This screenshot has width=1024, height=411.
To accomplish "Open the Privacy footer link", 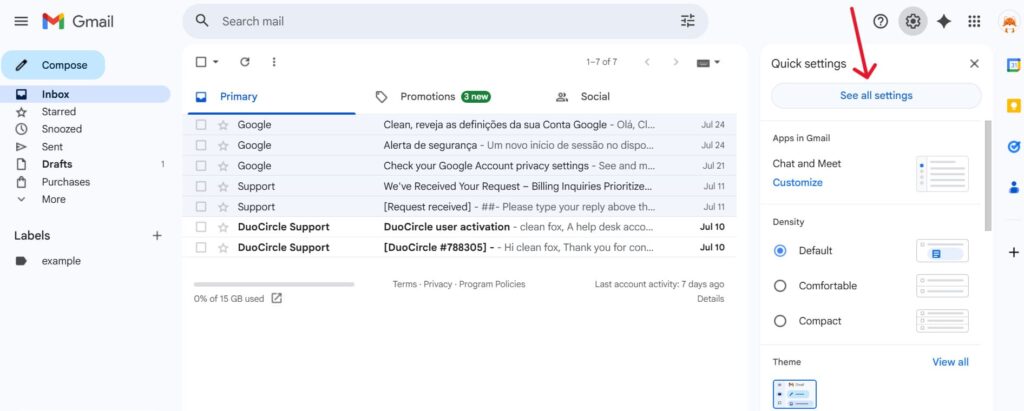I will pos(438,284).
